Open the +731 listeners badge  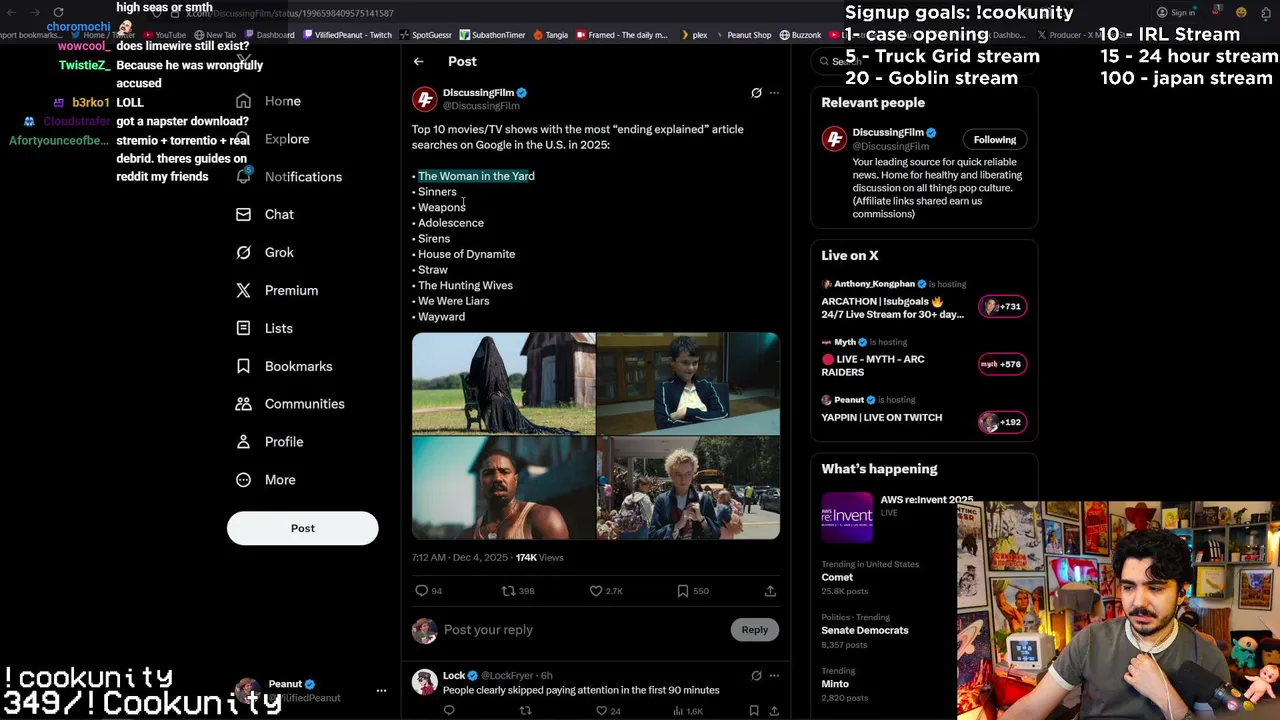point(1002,306)
